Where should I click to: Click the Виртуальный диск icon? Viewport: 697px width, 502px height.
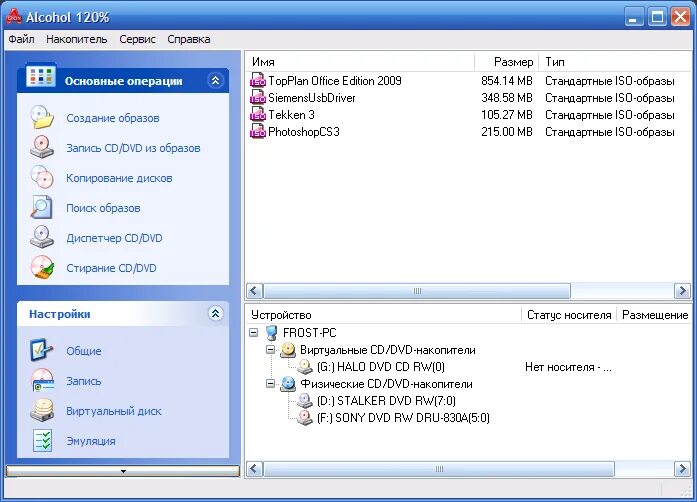click(42, 410)
